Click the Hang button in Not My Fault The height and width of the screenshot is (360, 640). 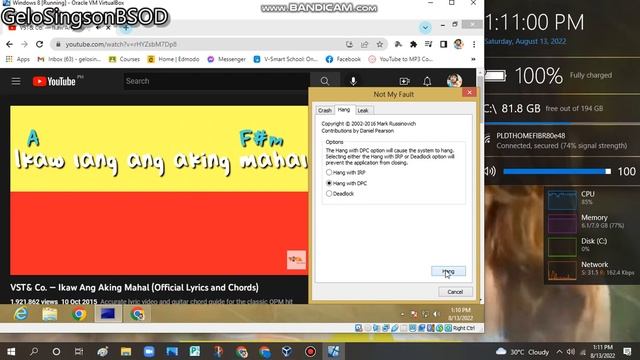point(448,271)
